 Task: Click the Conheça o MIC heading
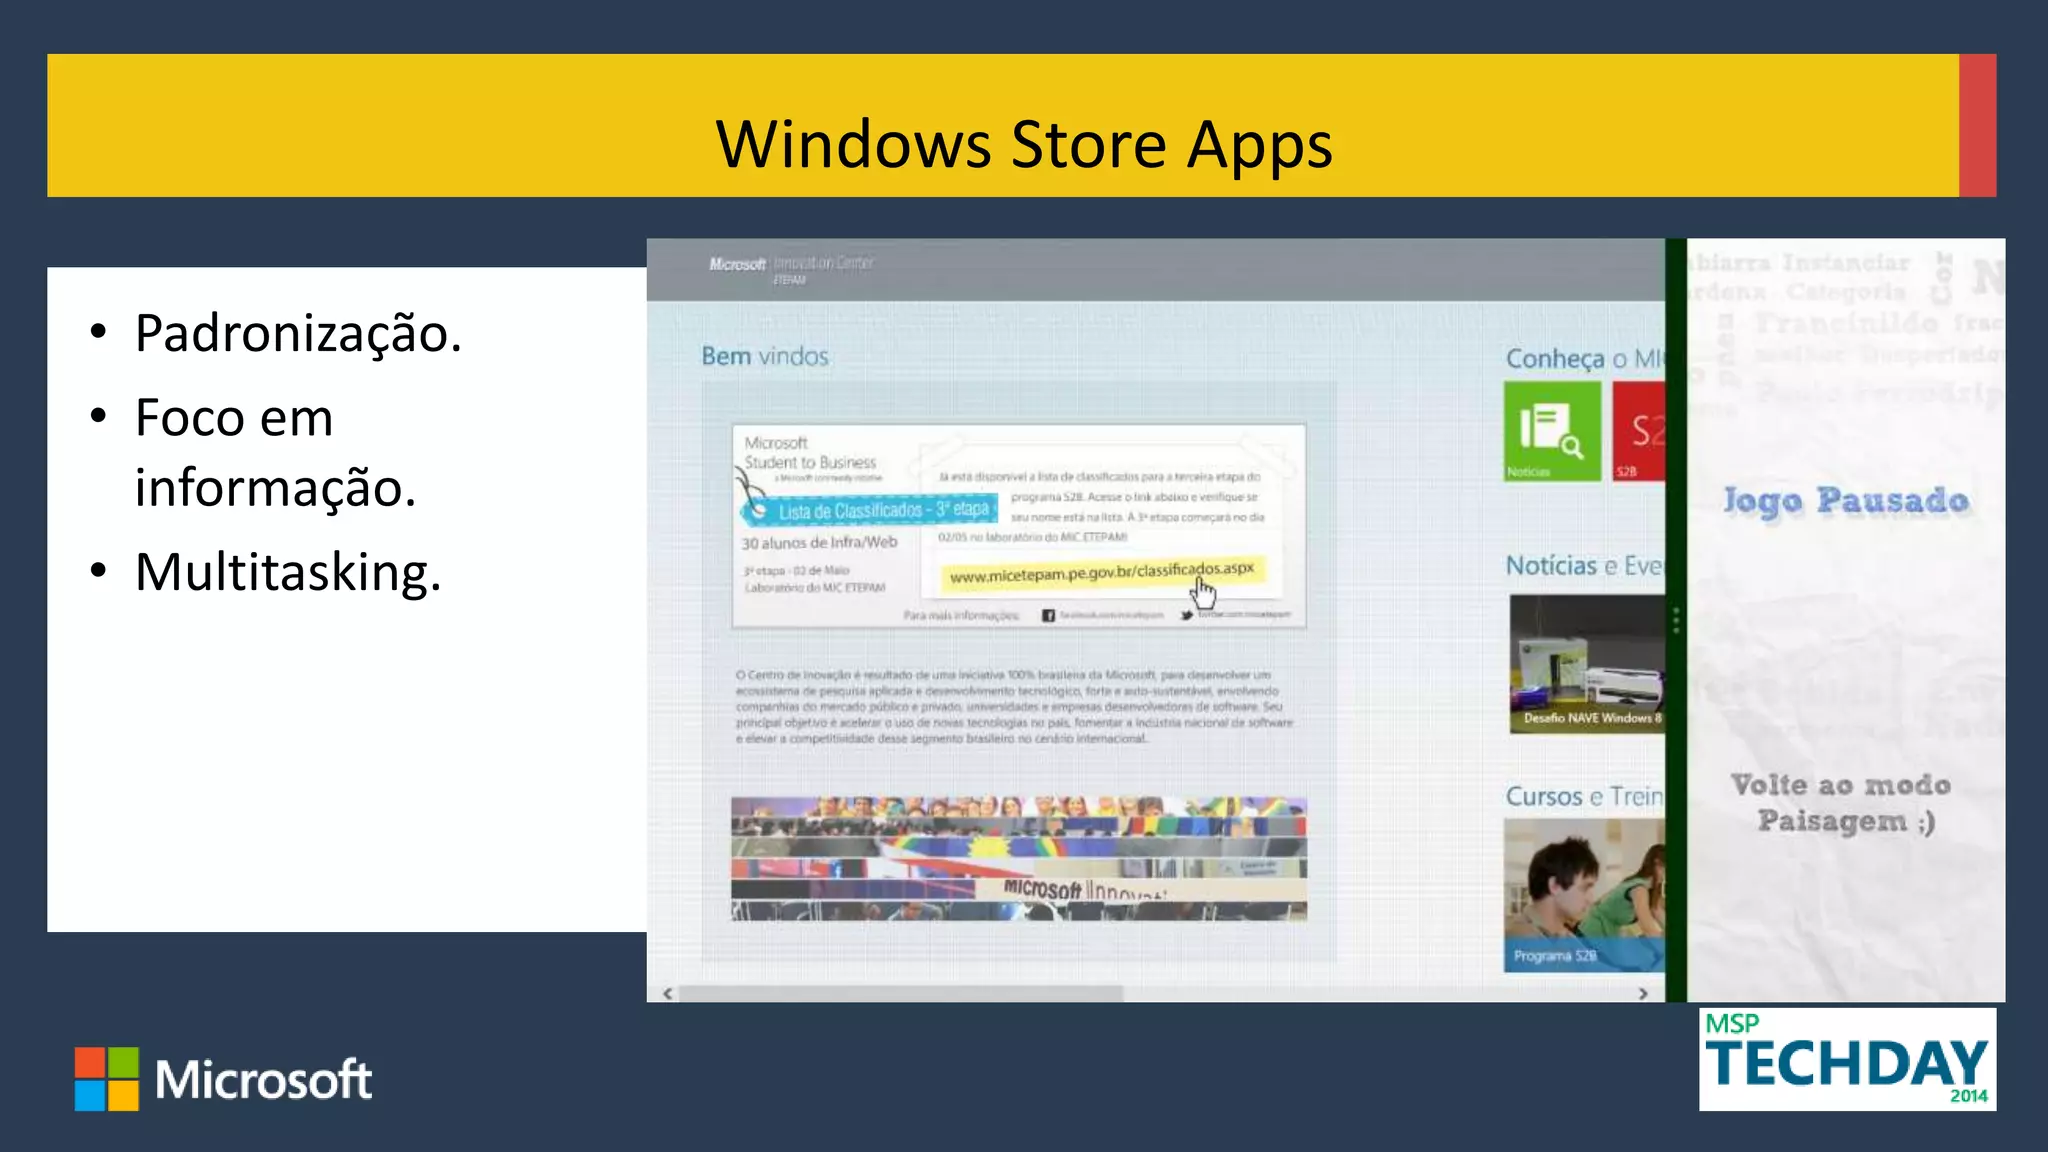(1585, 358)
